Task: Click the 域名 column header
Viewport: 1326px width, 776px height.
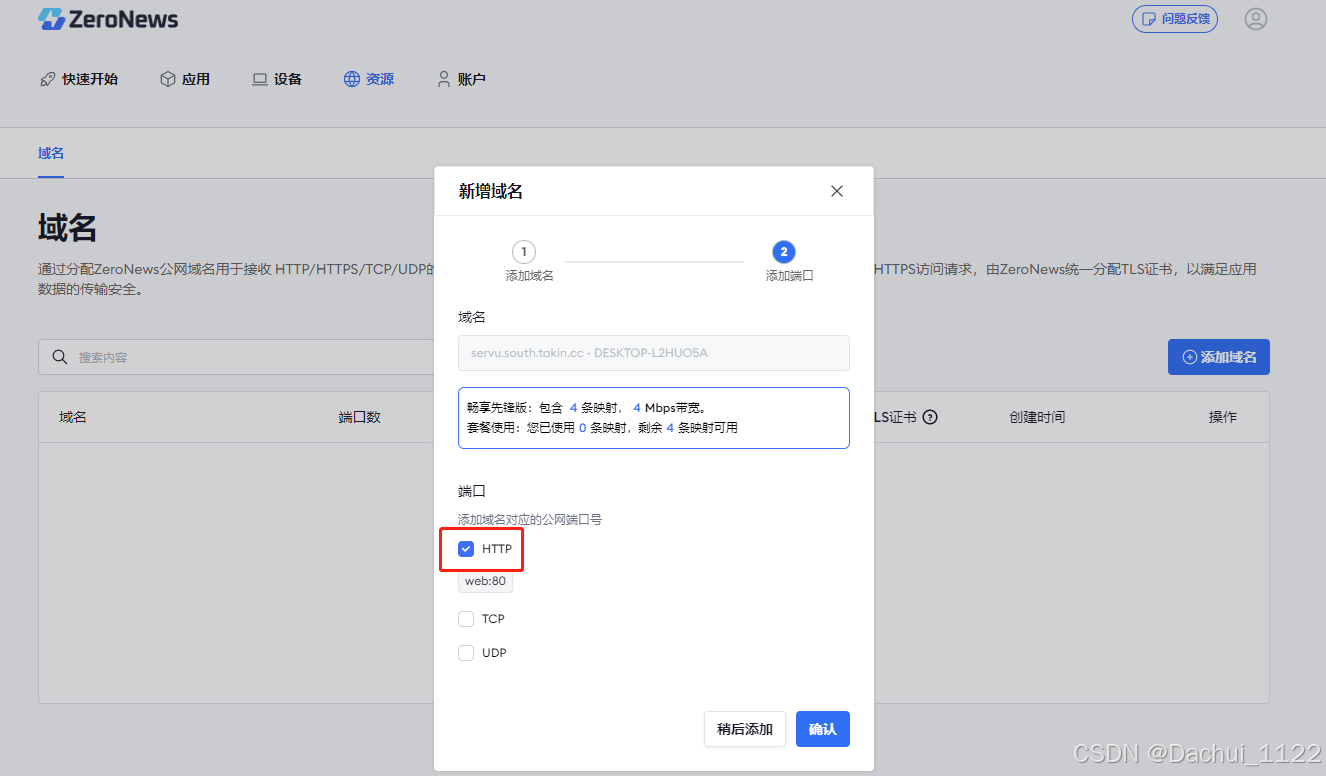Action: pyautogui.click(x=73, y=417)
